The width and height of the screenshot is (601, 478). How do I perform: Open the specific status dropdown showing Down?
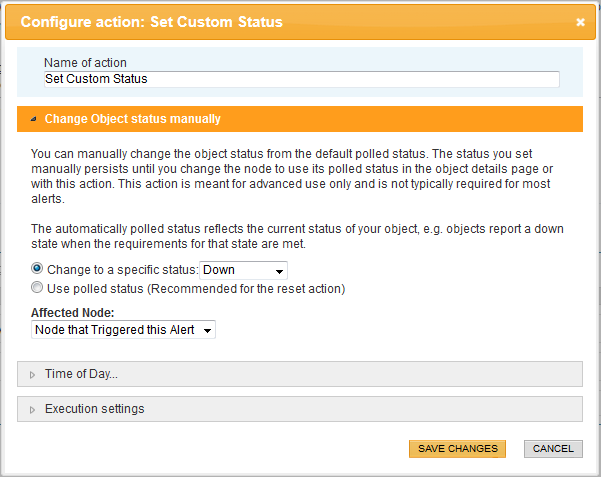coord(243,270)
